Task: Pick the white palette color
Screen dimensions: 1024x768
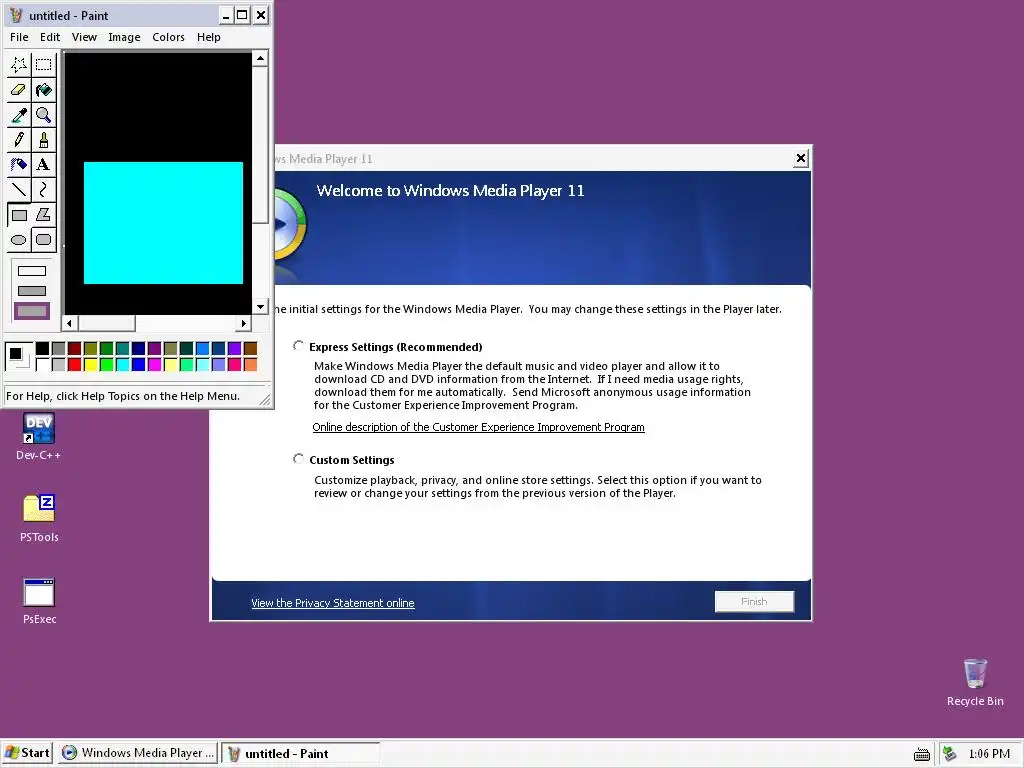Action: pyautogui.click(x=42, y=364)
